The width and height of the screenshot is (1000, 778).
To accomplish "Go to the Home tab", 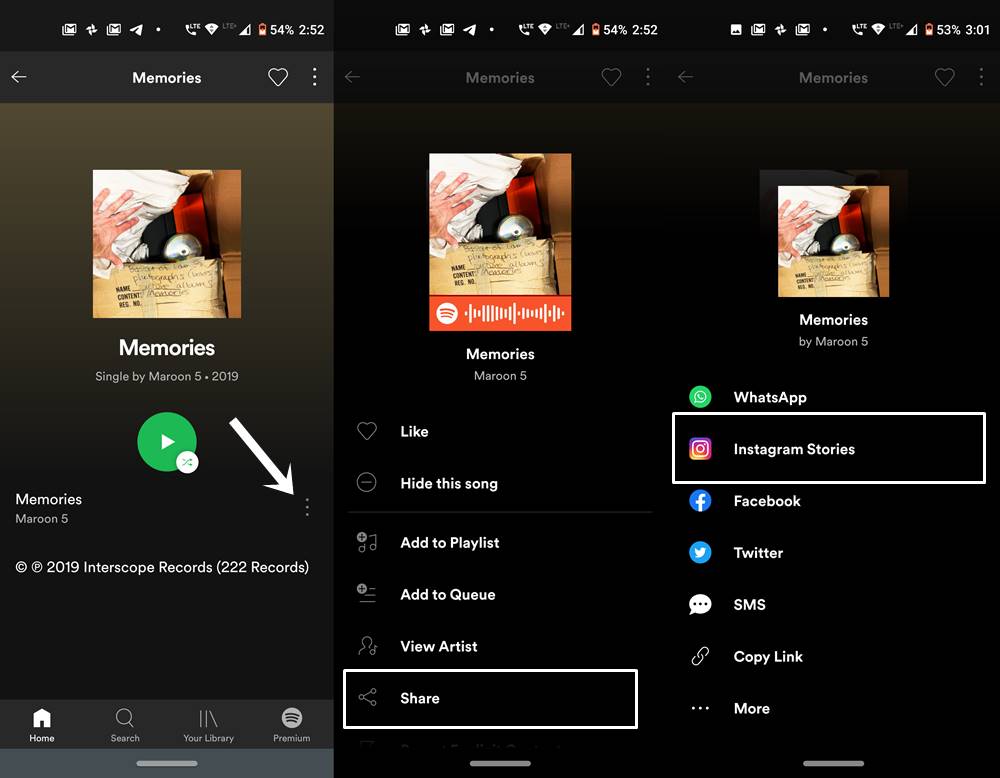I will coord(42,726).
